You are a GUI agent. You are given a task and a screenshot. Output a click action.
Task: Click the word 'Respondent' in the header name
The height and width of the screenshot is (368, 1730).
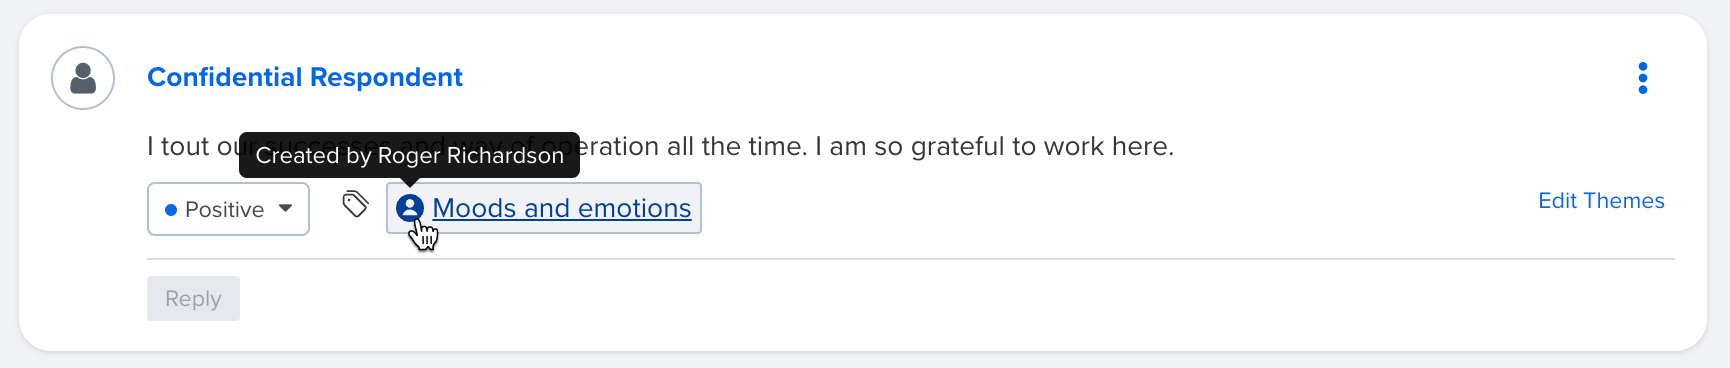click(386, 77)
